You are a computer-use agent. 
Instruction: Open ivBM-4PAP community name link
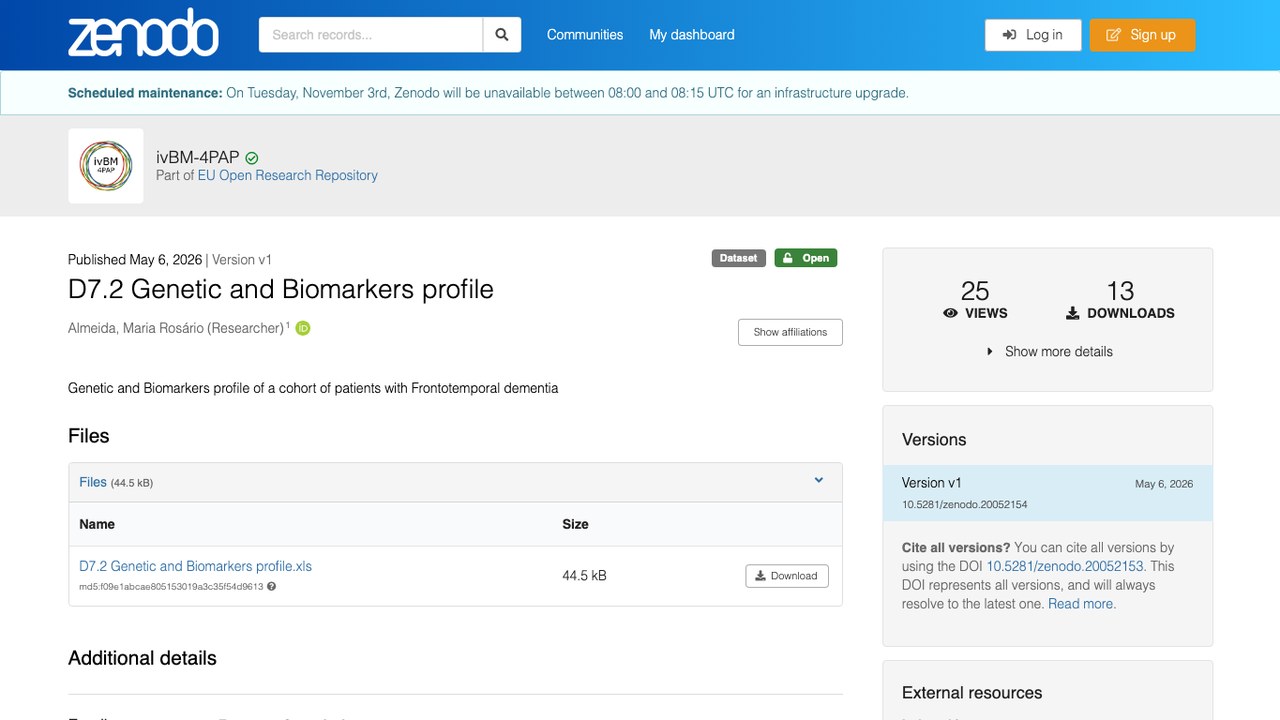coord(198,157)
